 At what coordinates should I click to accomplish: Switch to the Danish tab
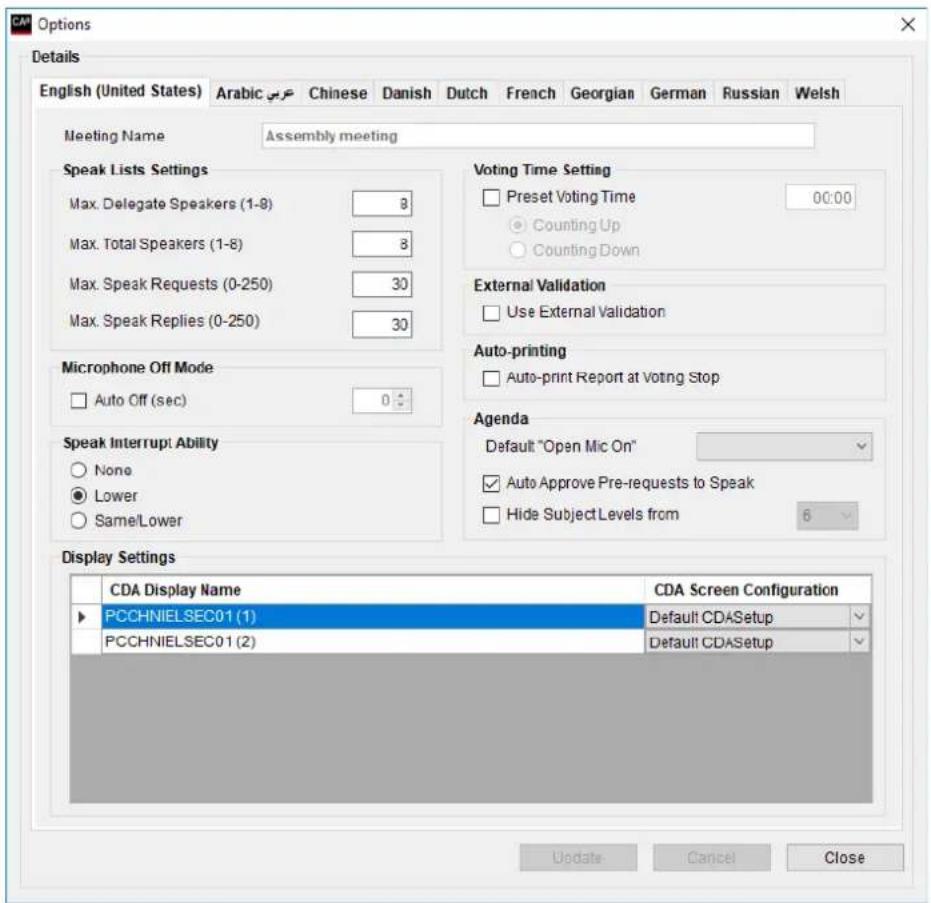pos(407,94)
